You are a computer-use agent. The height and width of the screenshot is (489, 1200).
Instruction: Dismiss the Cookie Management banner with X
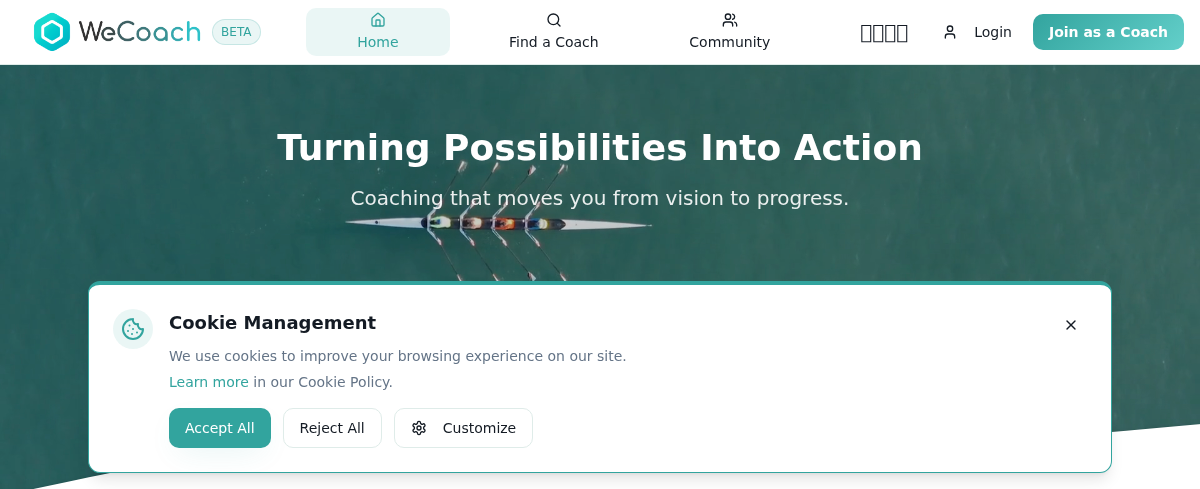coord(1071,325)
